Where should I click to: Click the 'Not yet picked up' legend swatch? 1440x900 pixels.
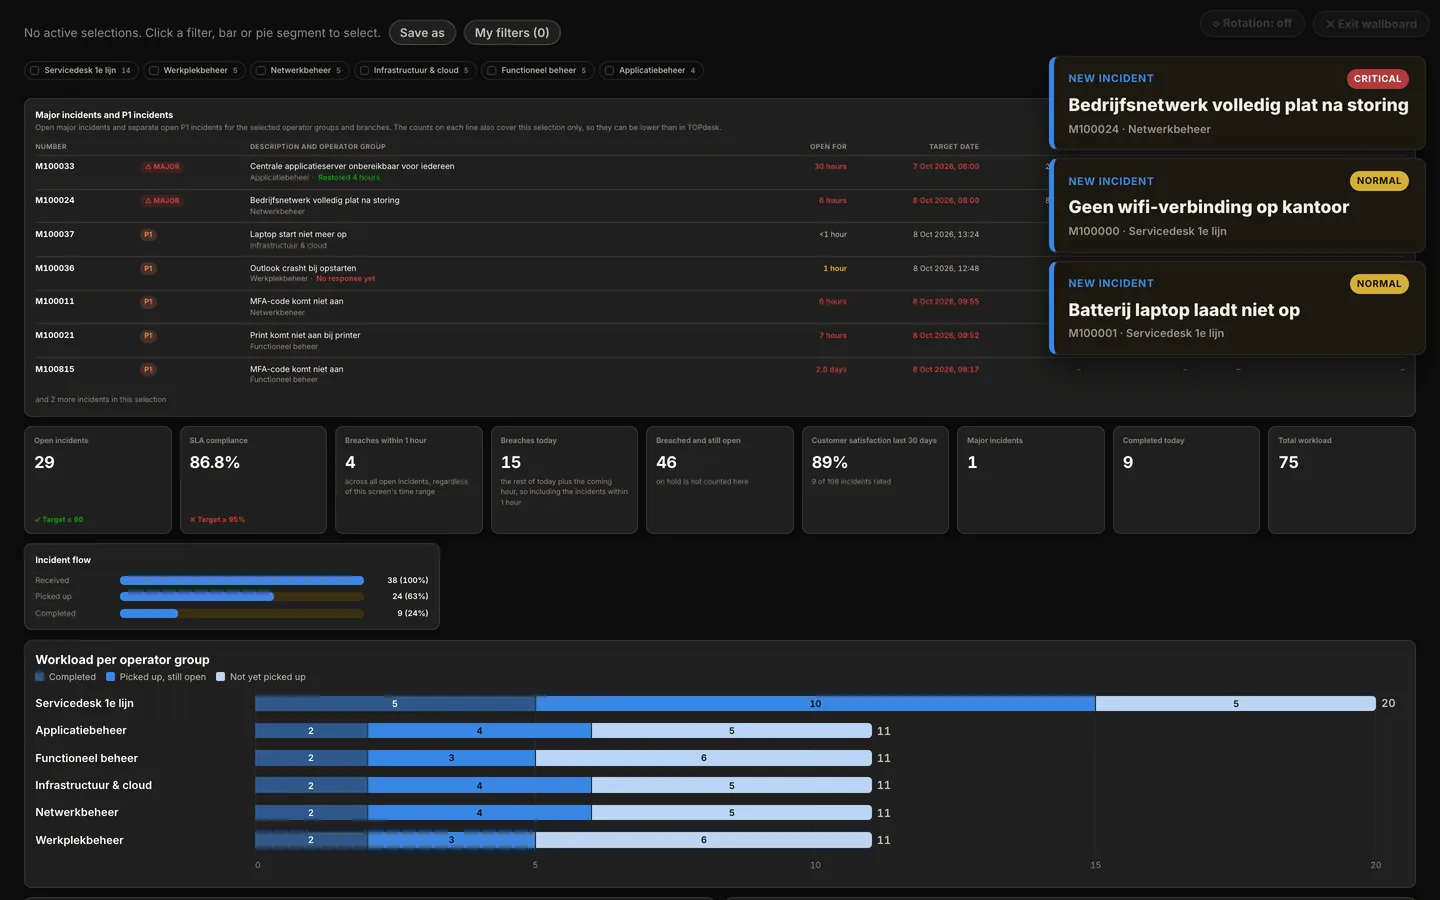coord(221,677)
